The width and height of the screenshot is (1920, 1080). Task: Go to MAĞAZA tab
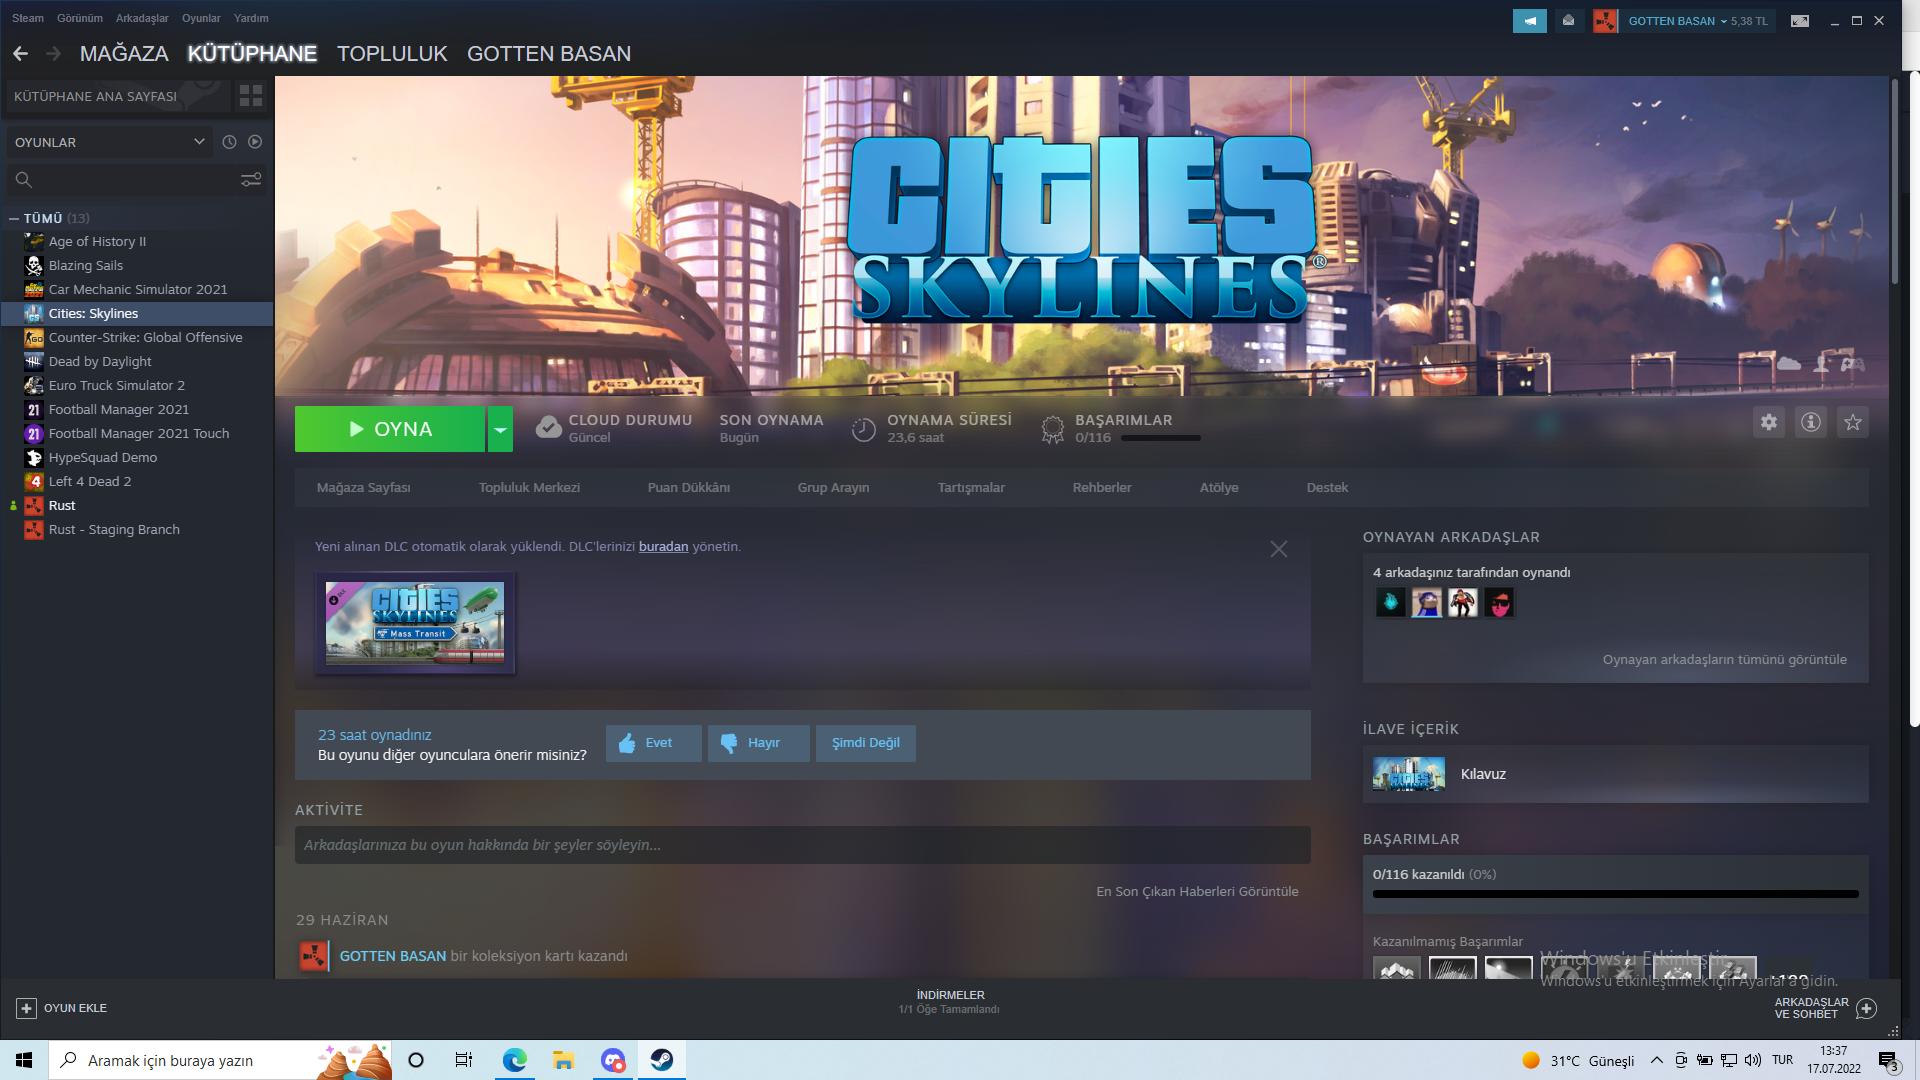click(x=124, y=54)
